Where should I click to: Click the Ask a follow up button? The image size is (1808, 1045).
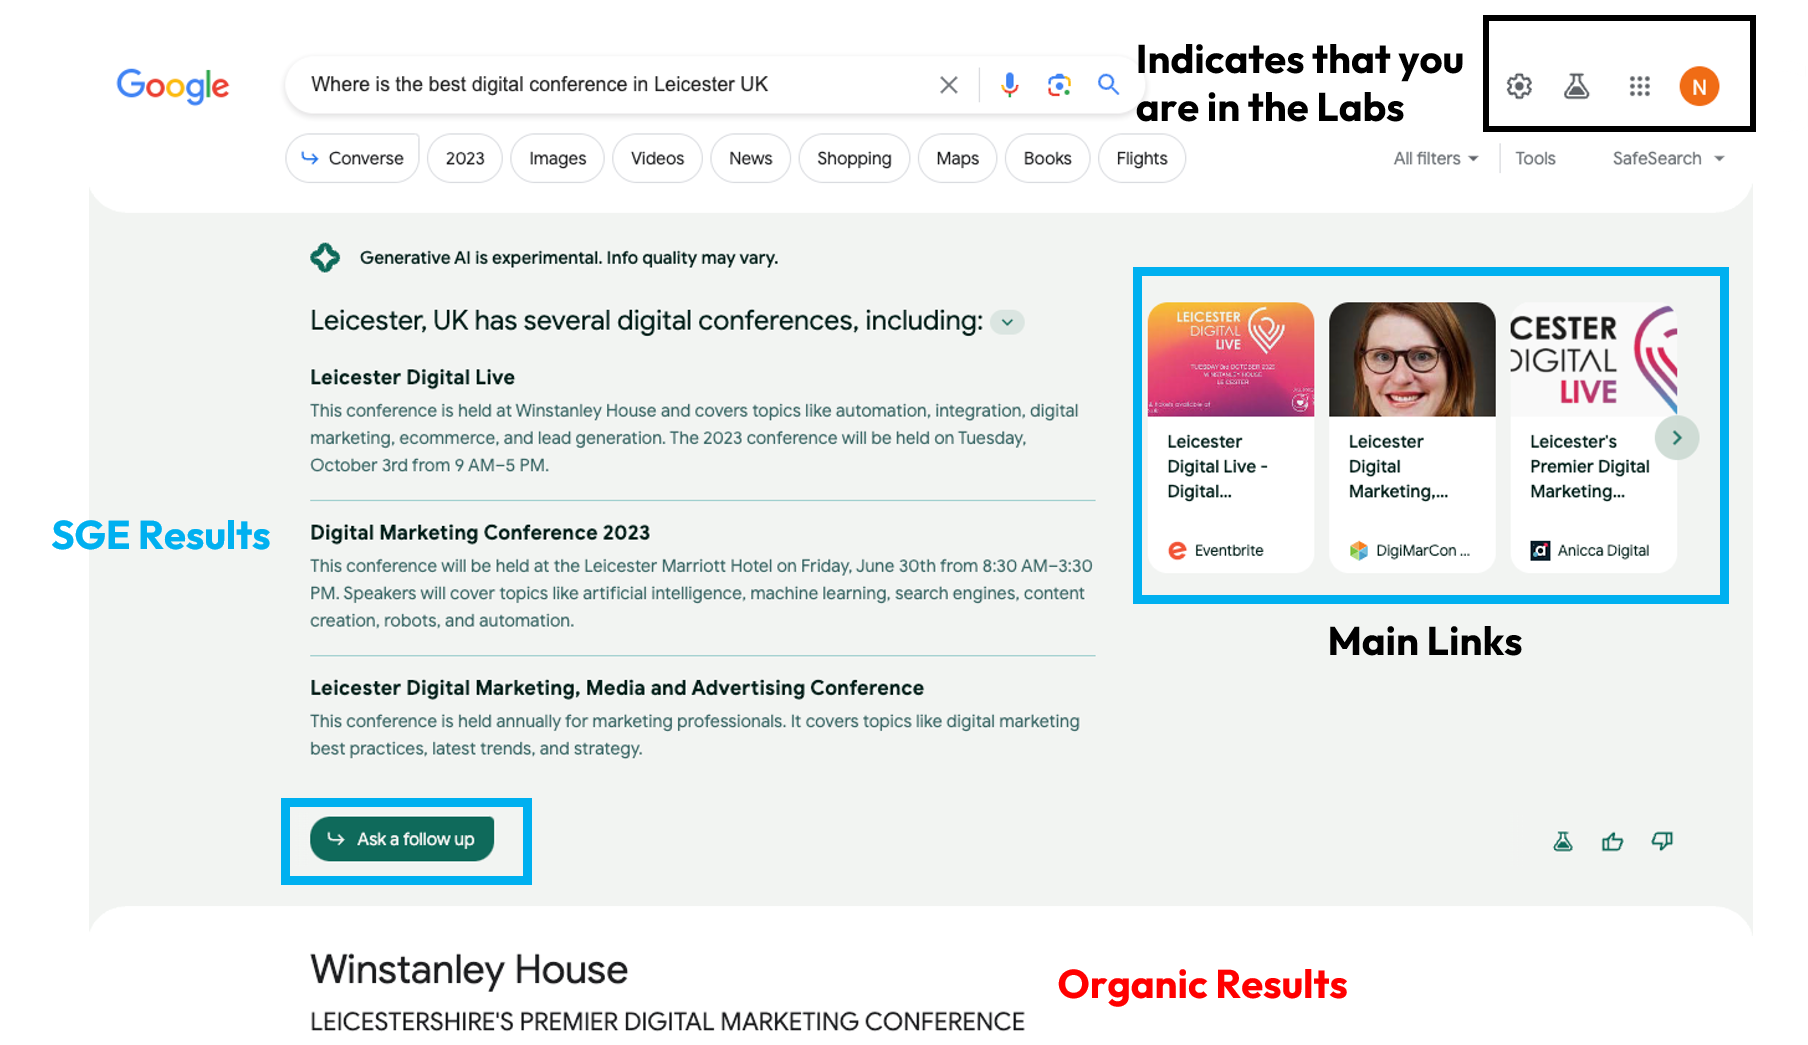point(402,839)
